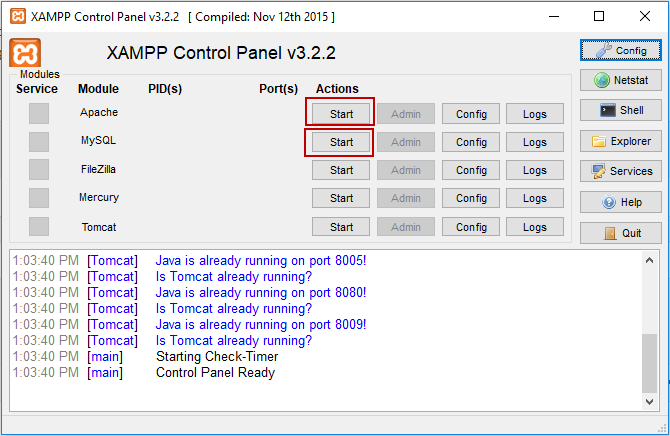Toggle the MySQL service checkbox

[x=39, y=142]
